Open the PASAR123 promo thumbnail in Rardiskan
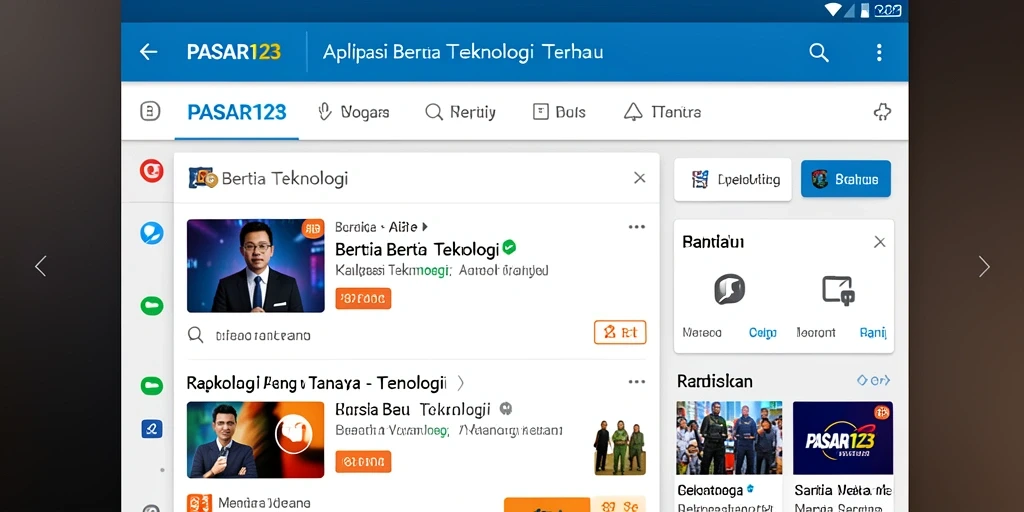The image size is (1024, 512). pyautogui.click(x=842, y=438)
